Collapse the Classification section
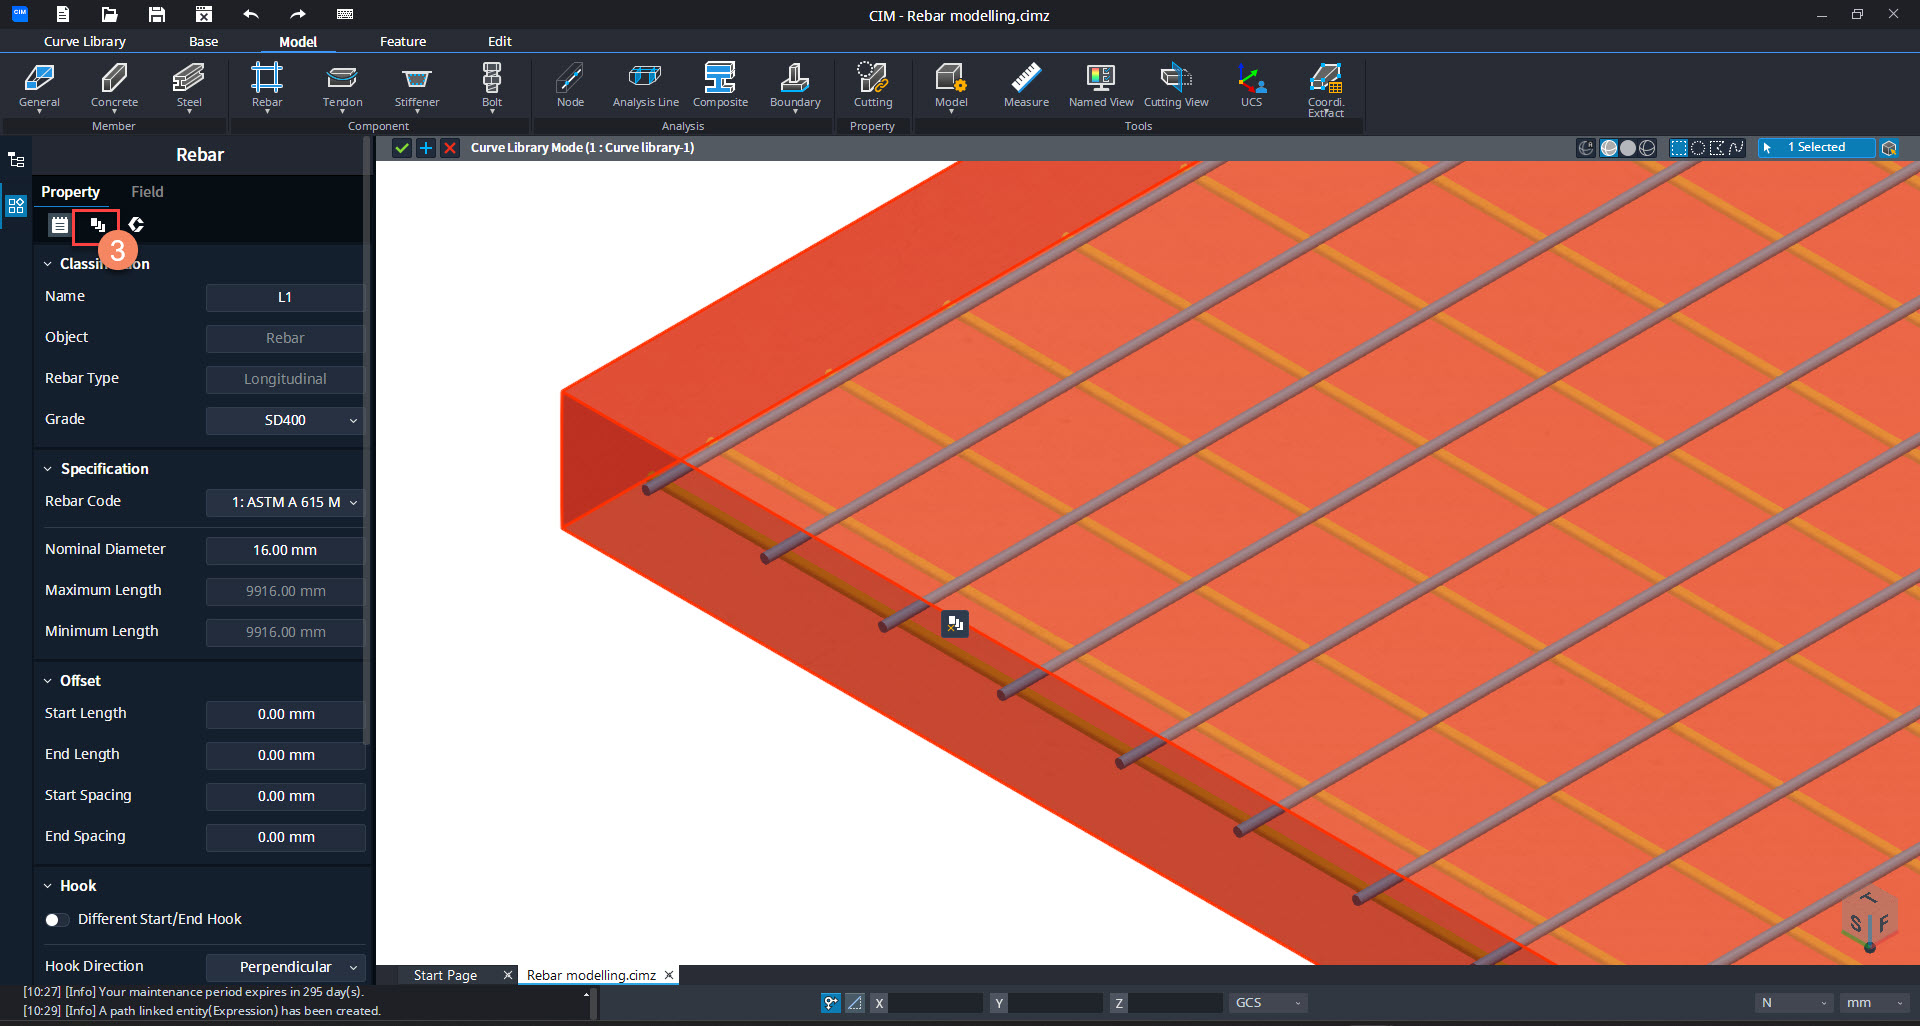 pyautogui.click(x=48, y=264)
